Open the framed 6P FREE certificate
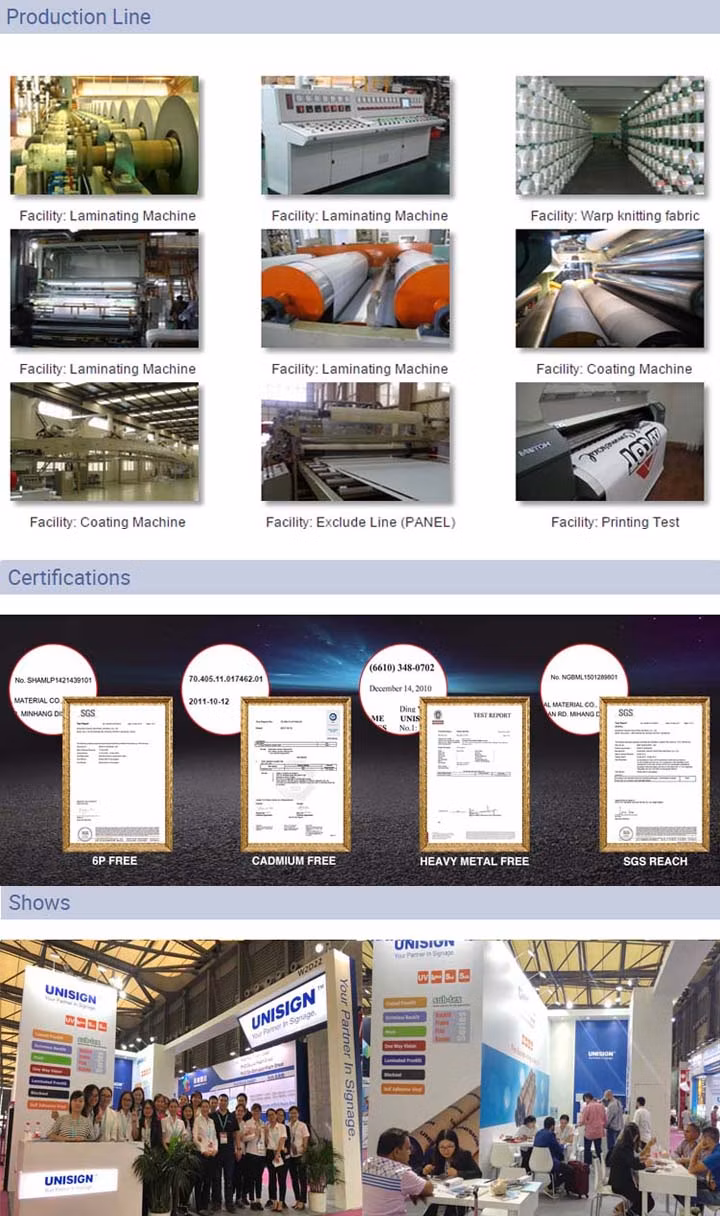 coord(117,773)
